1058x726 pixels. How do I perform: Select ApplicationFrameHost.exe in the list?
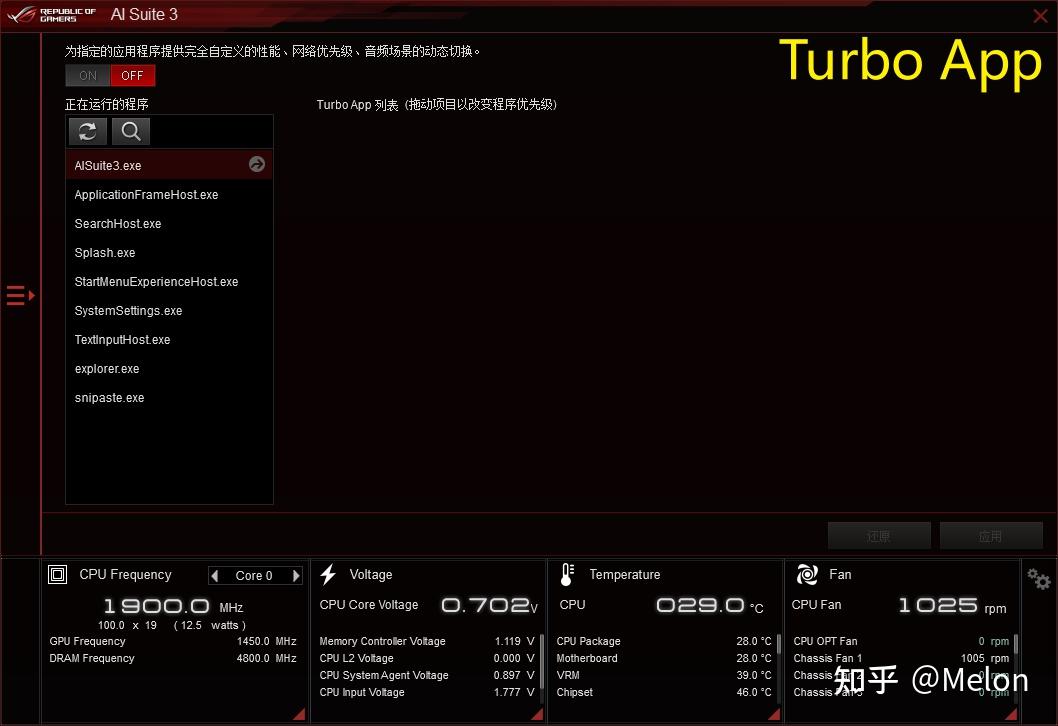pyautogui.click(x=169, y=194)
